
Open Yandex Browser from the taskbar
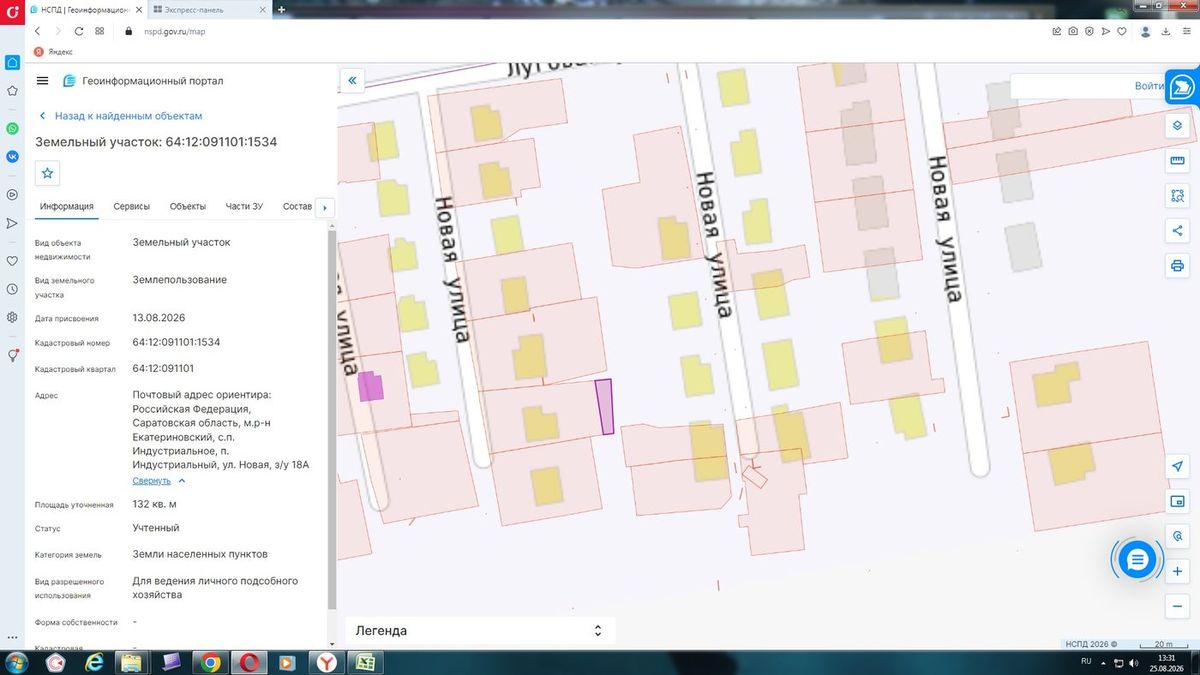pos(327,662)
